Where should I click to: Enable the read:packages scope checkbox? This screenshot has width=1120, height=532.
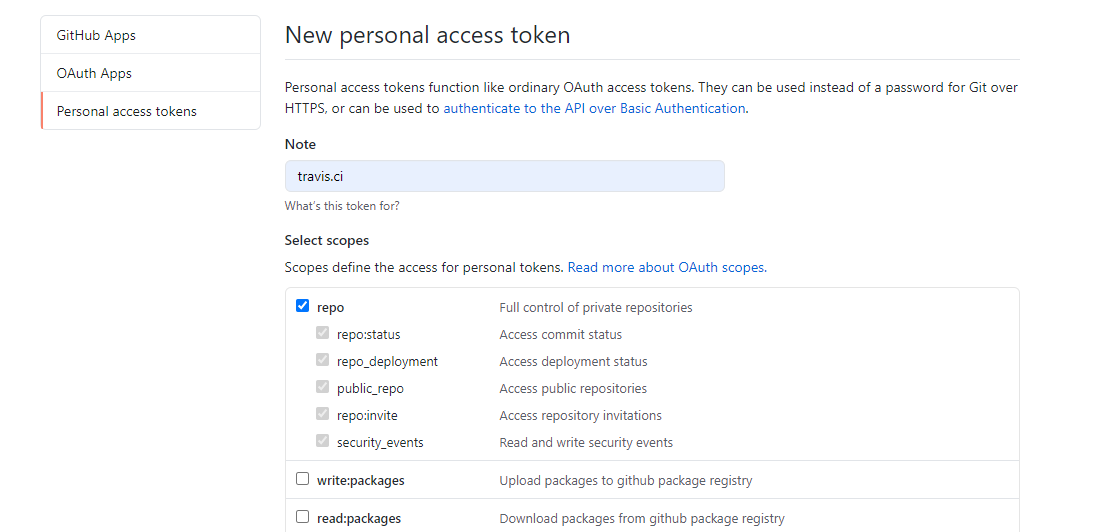coord(303,517)
